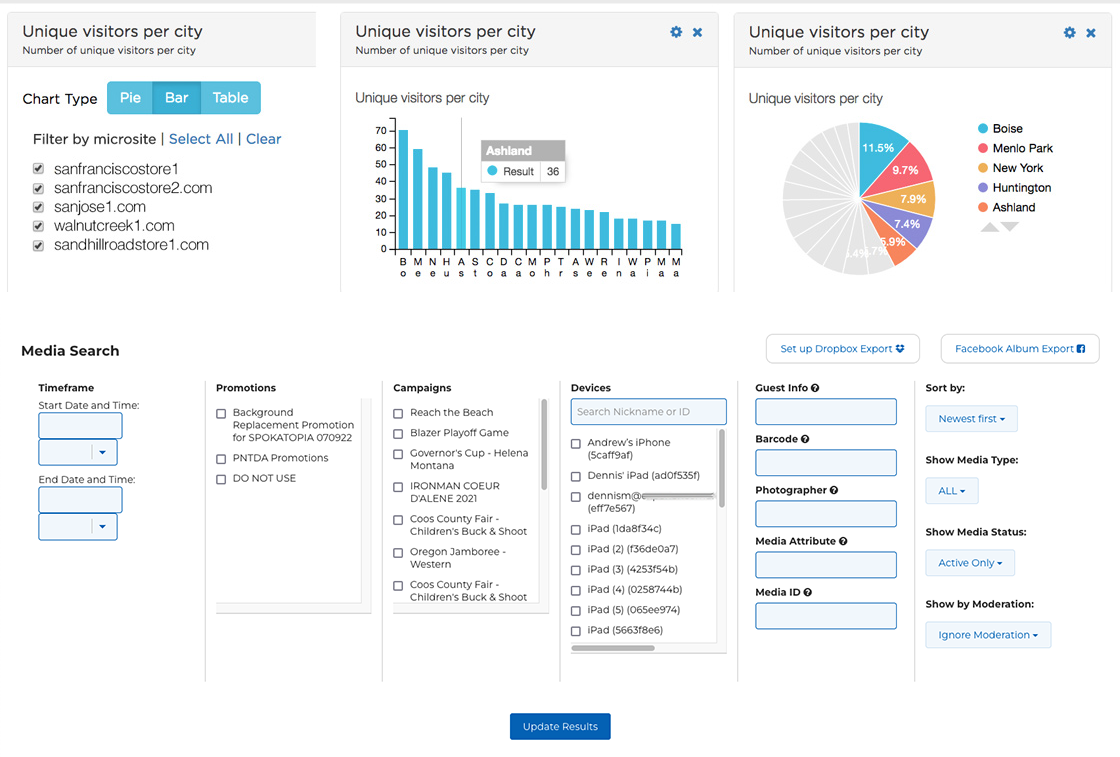This screenshot has width=1120, height=757.
Task: Show help for Photographer field
Action: [834, 490]
